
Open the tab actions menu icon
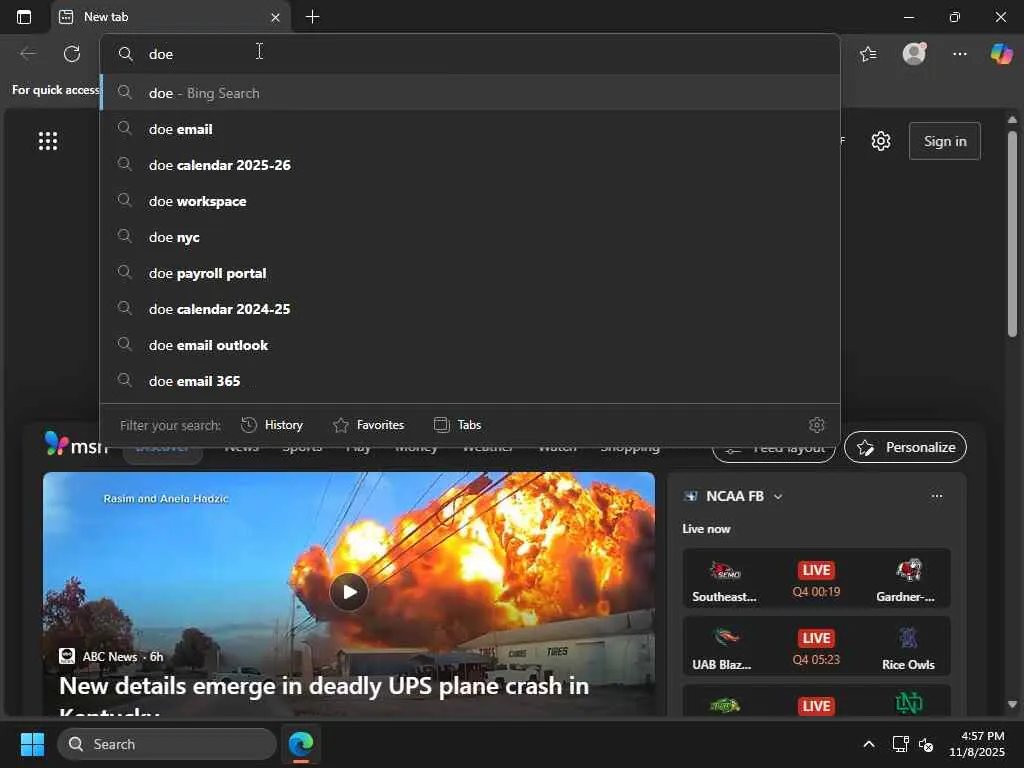[24, 17]
